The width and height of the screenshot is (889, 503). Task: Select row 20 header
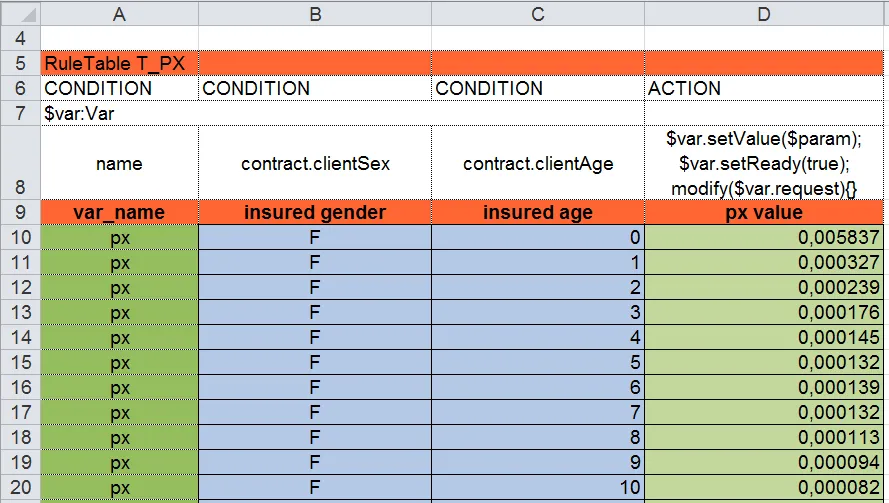(20, 488)
